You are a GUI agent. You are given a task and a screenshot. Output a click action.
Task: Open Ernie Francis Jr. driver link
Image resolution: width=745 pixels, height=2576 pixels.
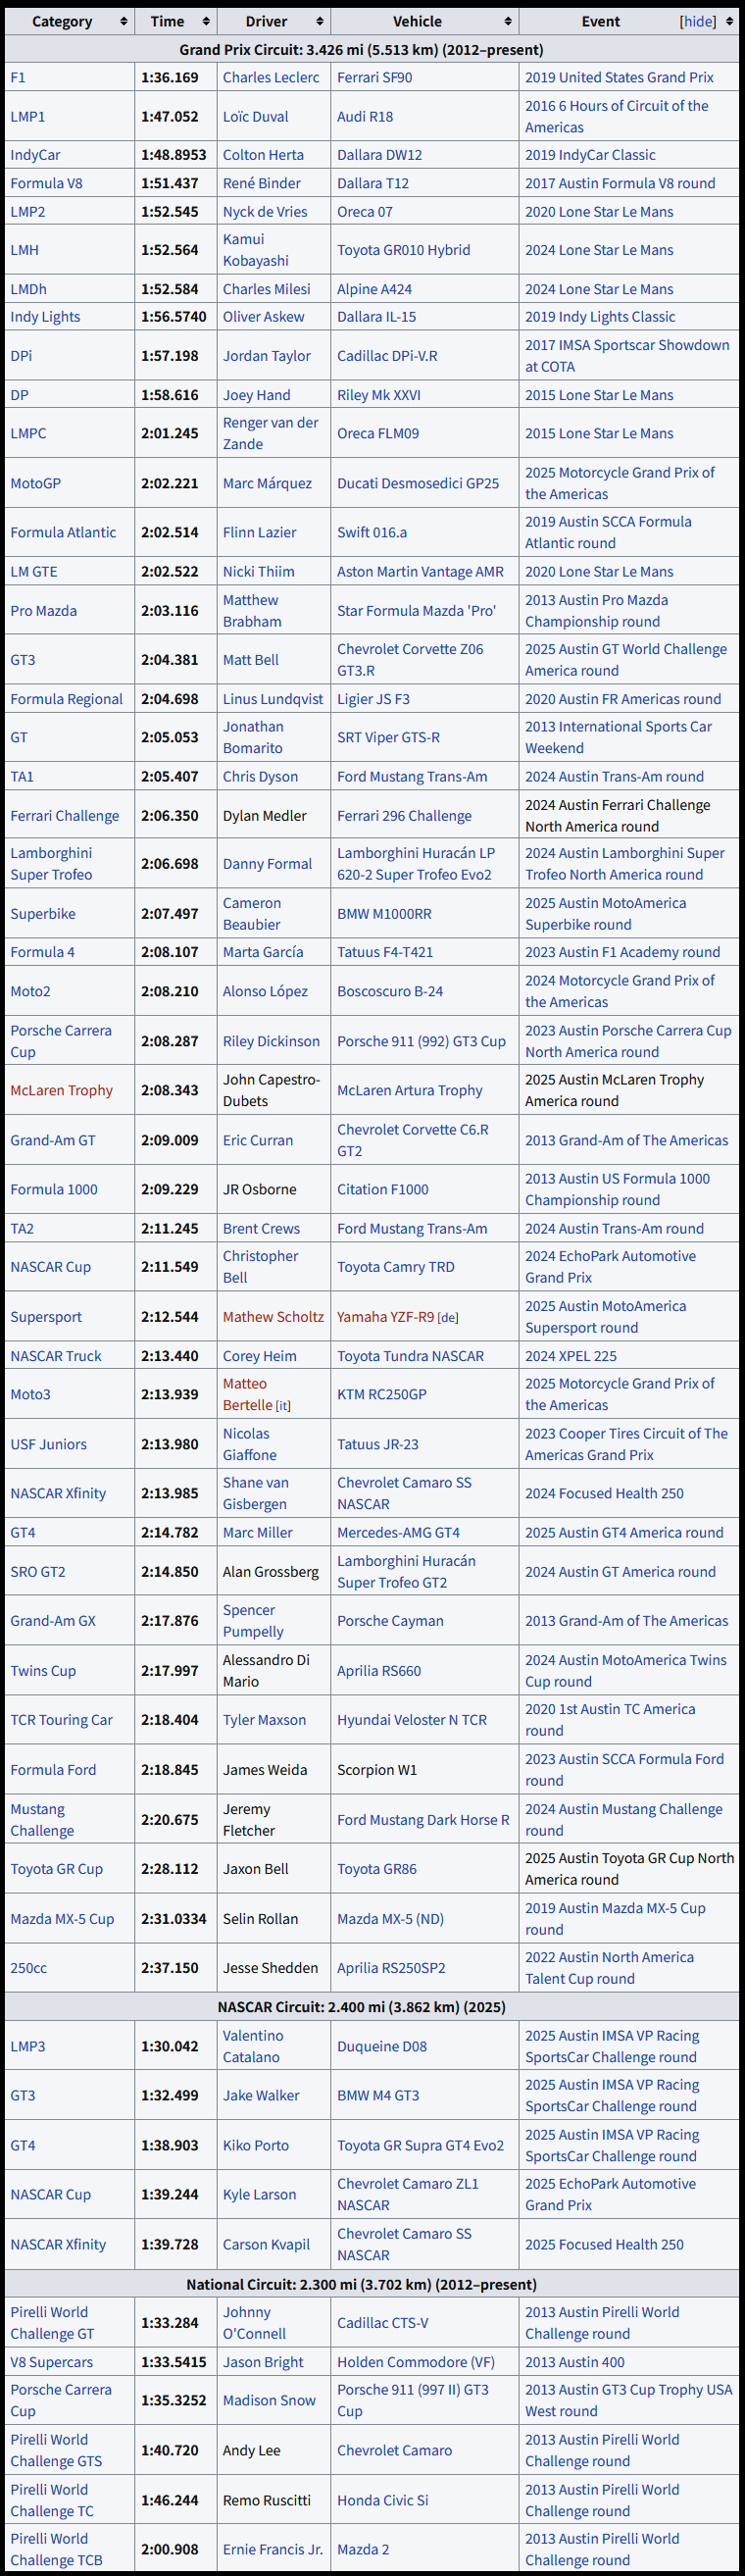point(273,2550)
